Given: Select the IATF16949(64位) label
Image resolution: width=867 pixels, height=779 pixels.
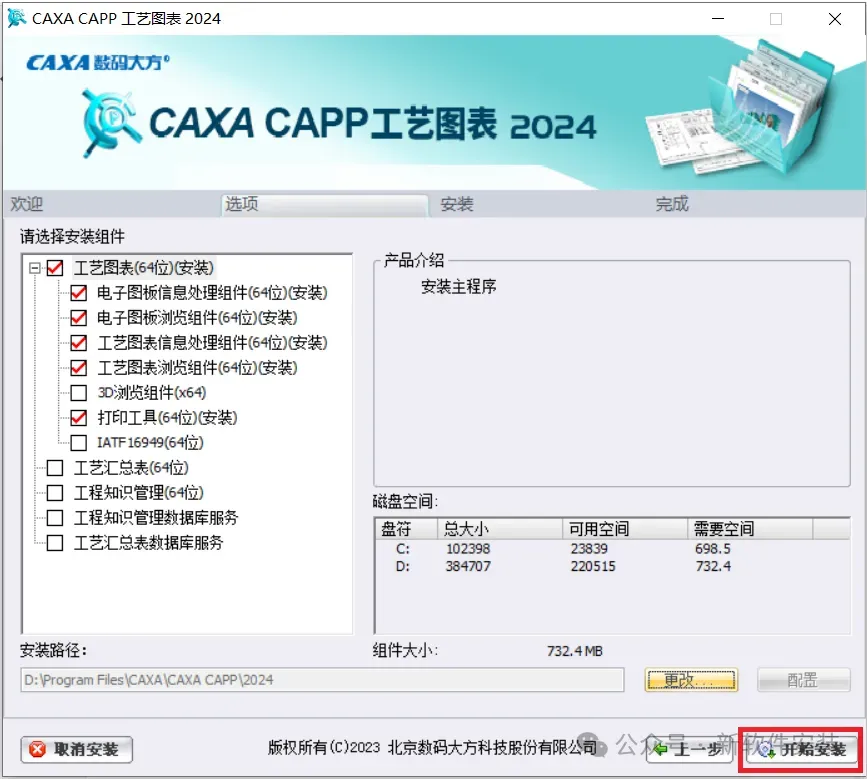Looking at the screenshot, I should [x=150, y=442].
